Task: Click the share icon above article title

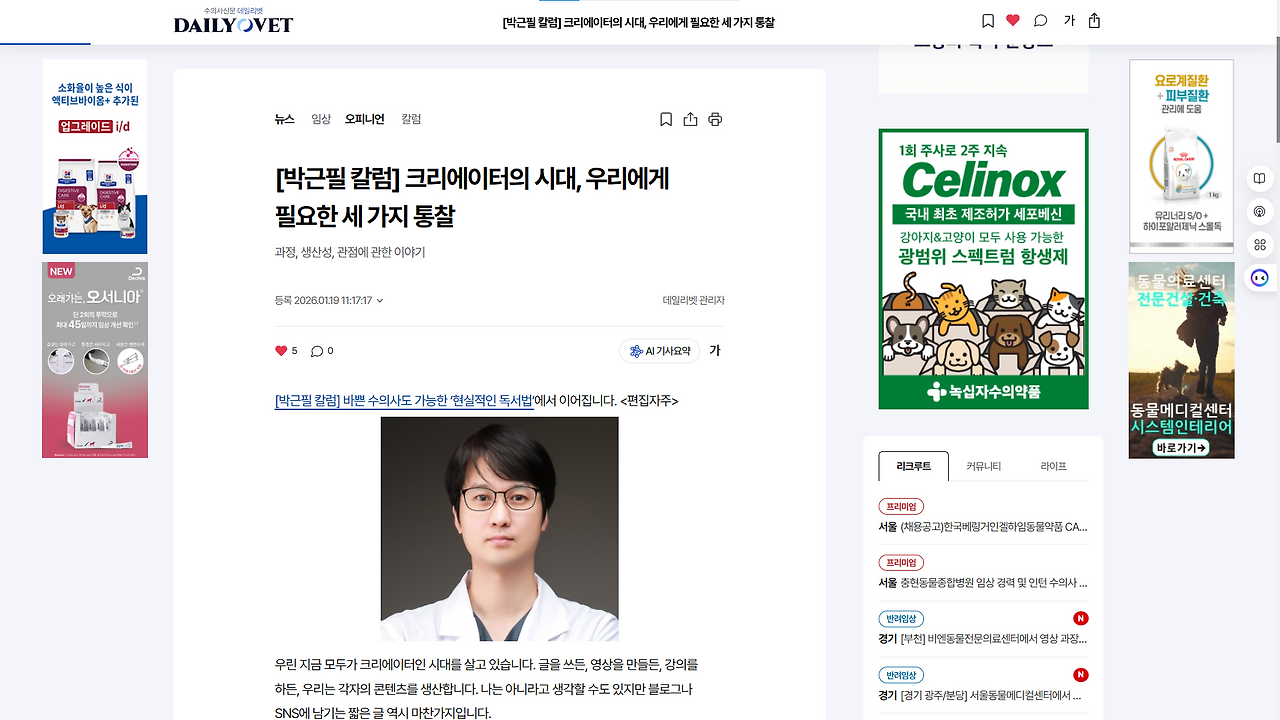Action: coord(690,119)
